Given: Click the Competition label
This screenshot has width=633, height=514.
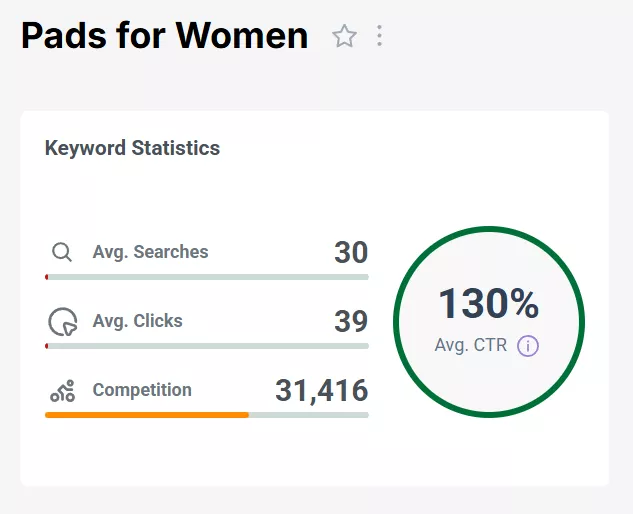Looking at the screenshot, I should [142, 390].
